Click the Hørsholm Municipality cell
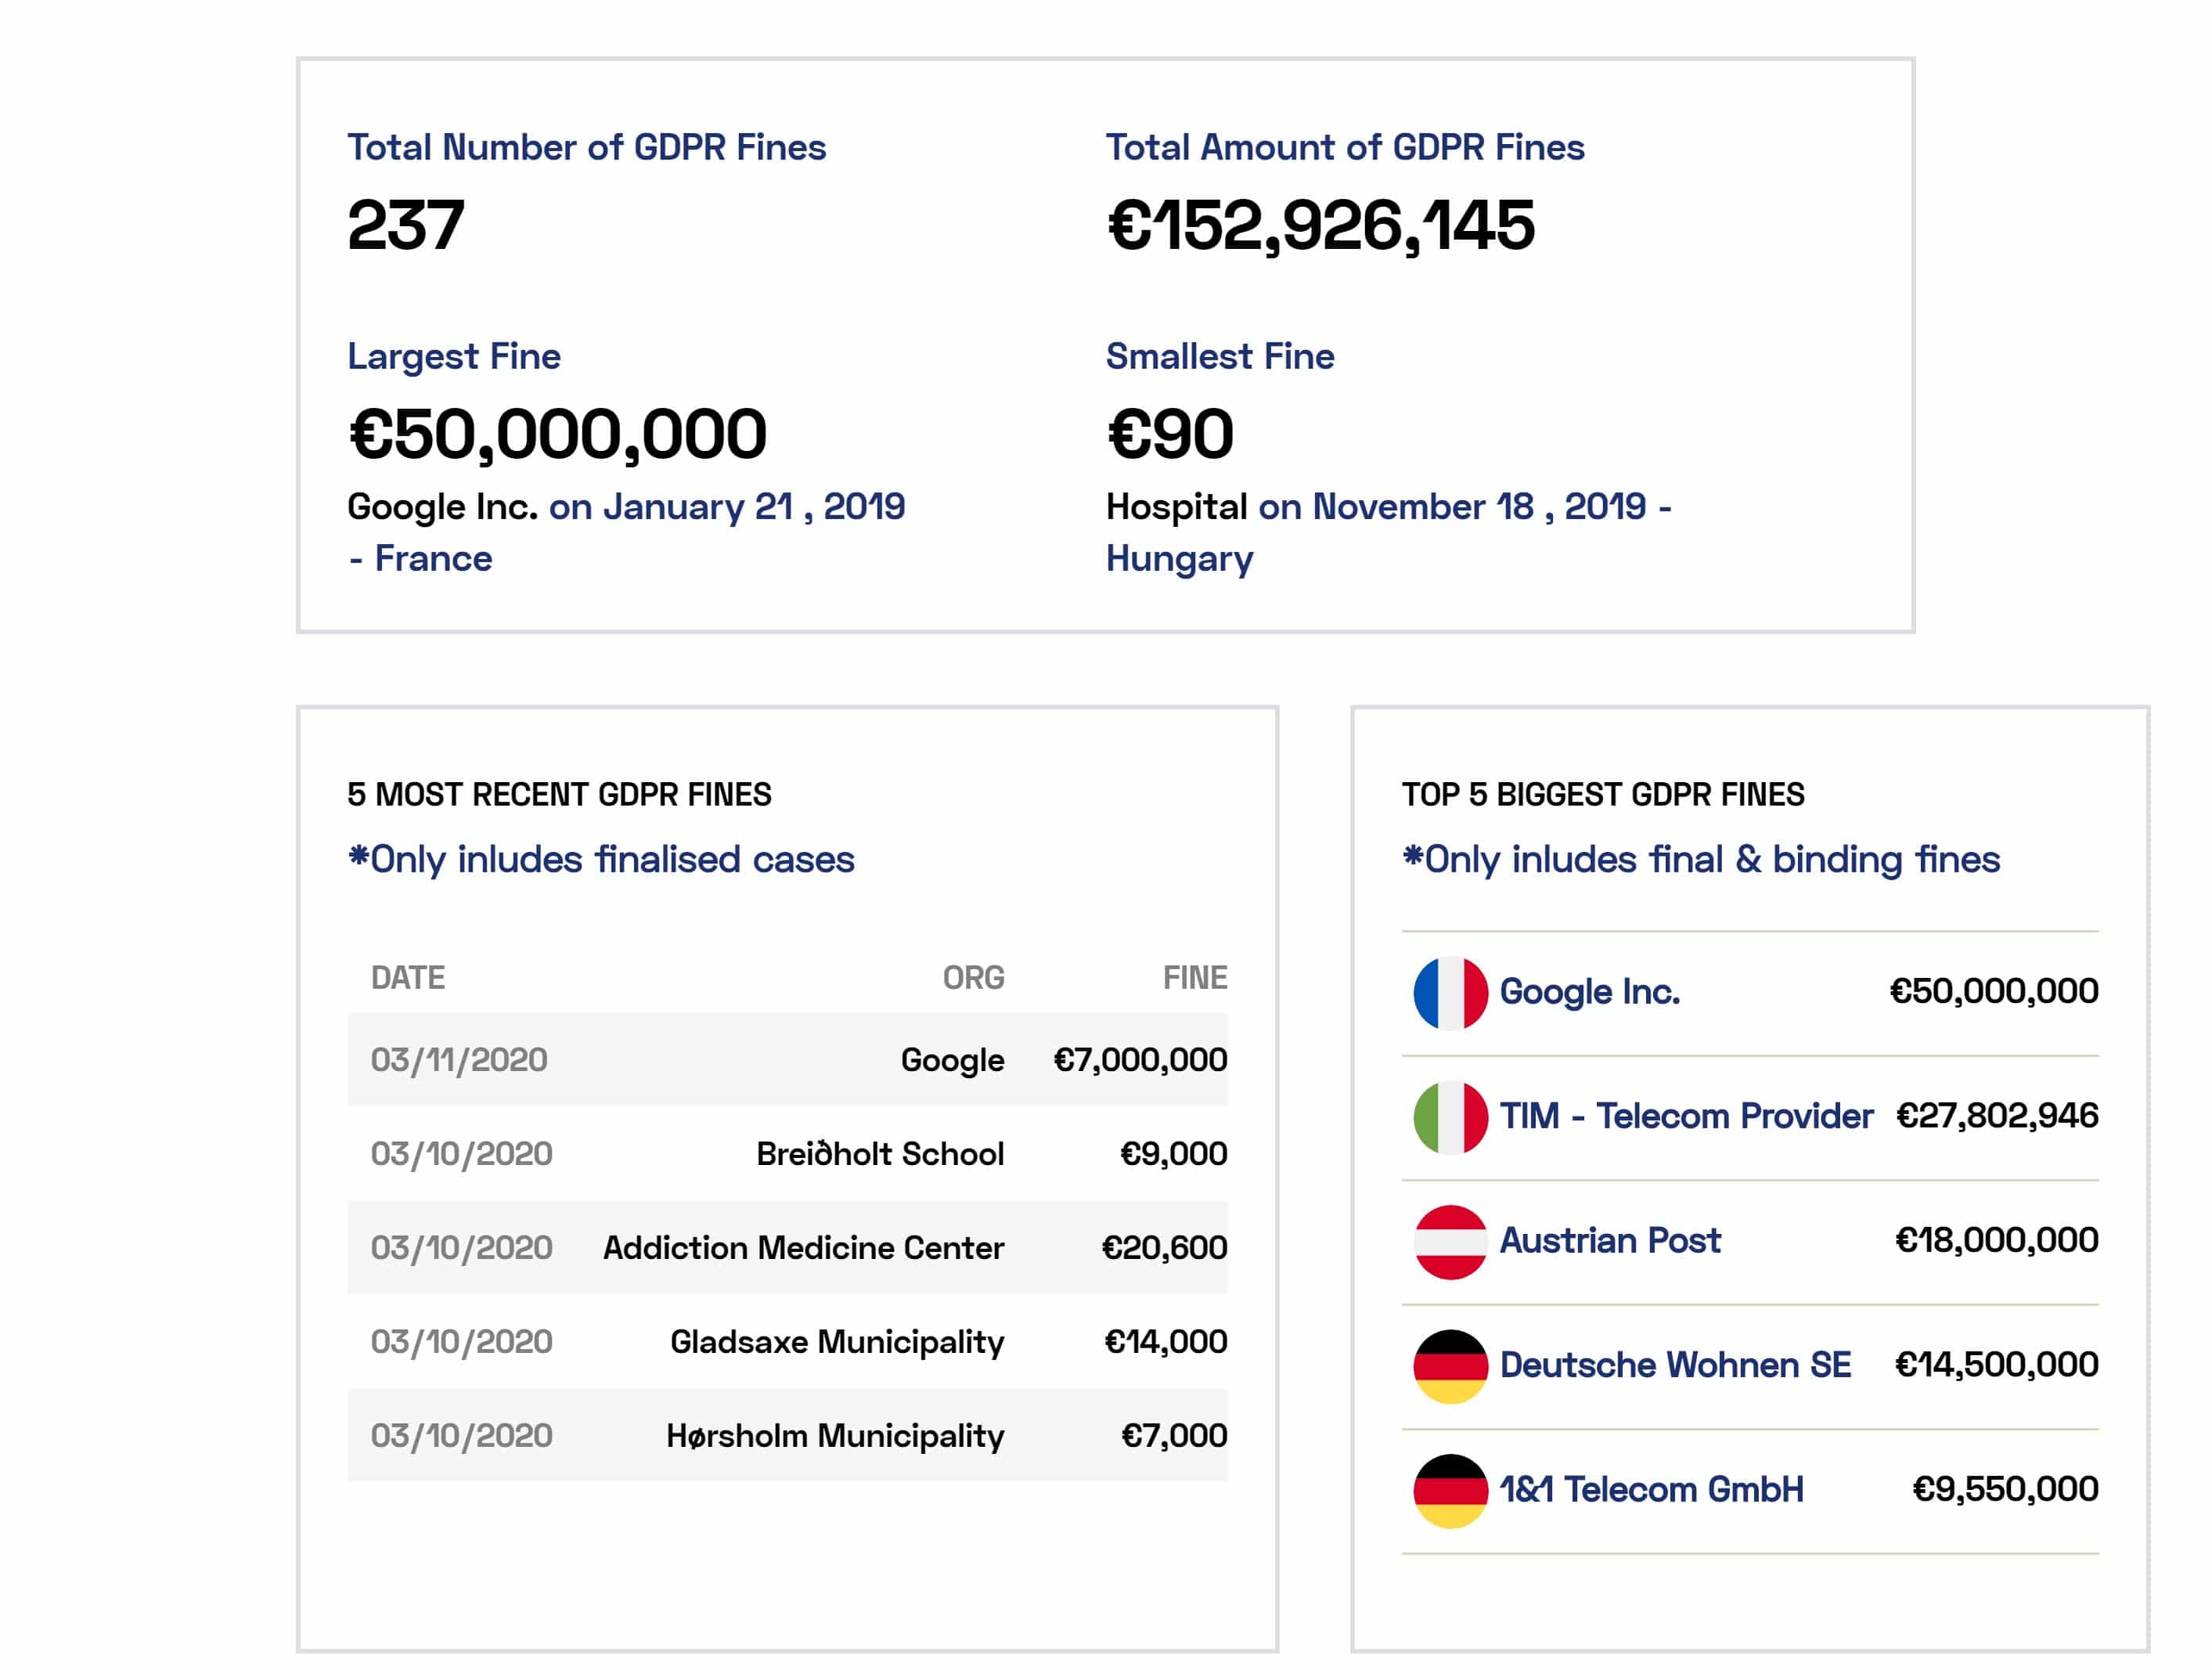 [835, 1437]
